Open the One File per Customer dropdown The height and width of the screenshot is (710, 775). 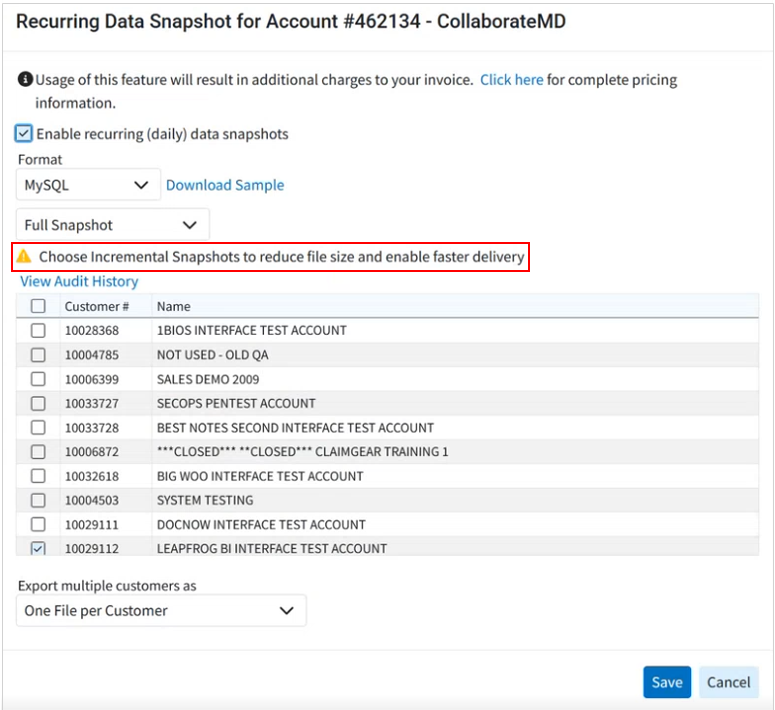(x=161, y=611)
